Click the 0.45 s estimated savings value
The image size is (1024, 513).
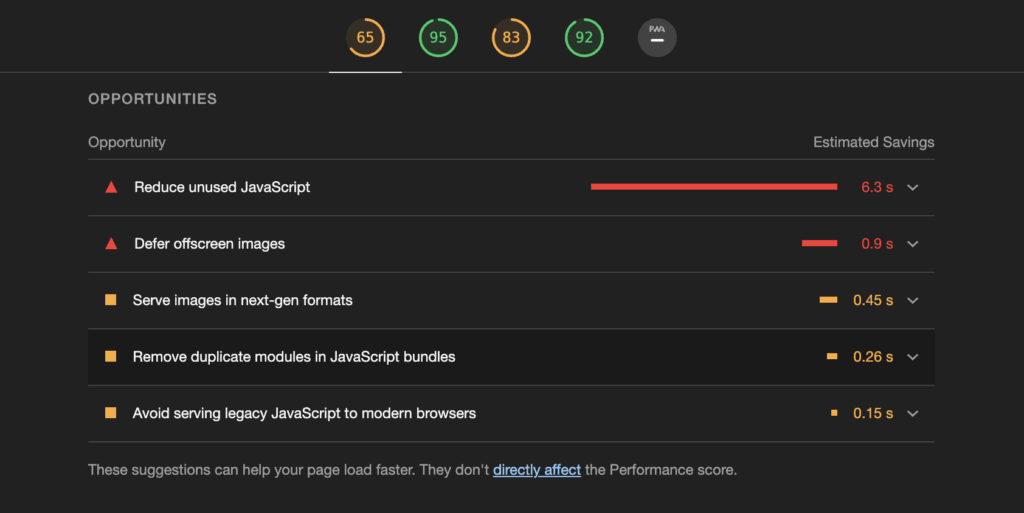[873, 300]
